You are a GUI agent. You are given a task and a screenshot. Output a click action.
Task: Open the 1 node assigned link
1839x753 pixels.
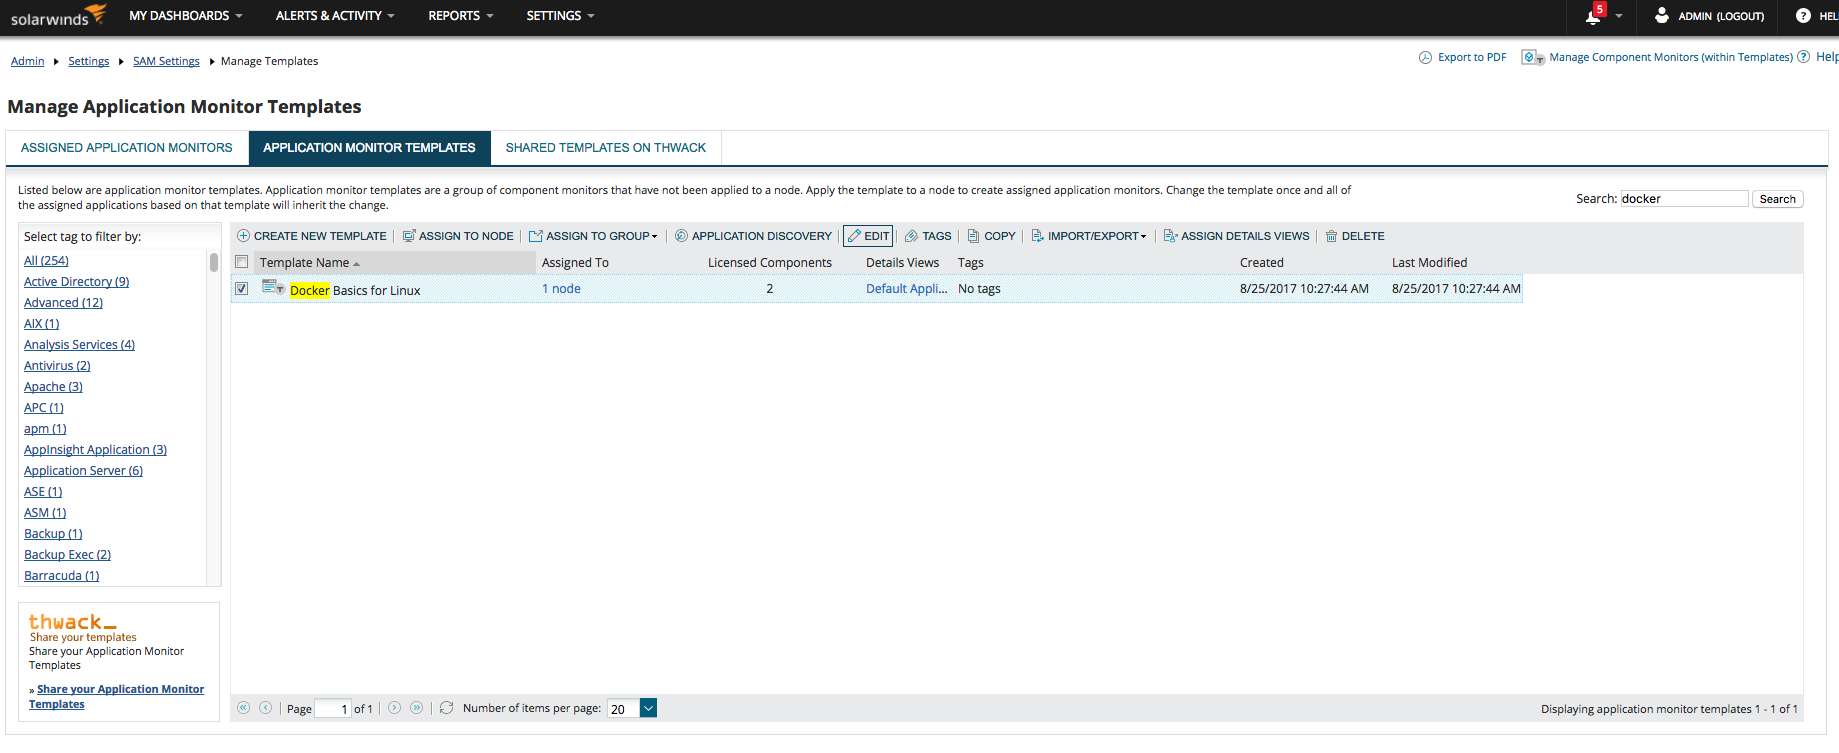[561, 288]
